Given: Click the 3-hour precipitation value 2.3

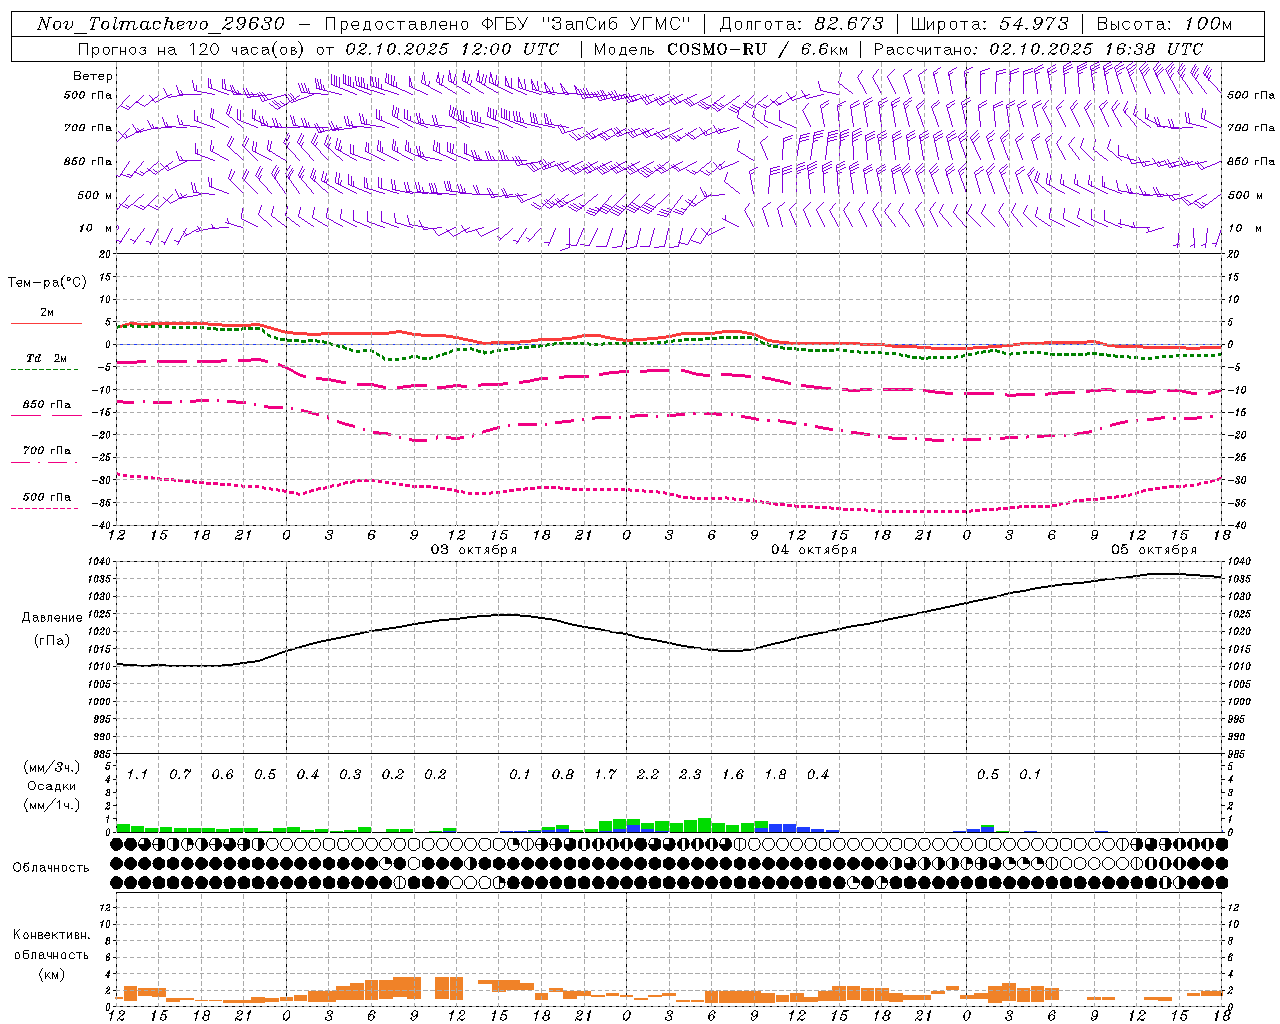Looking at the screenshot, I should tap(690, 775).
